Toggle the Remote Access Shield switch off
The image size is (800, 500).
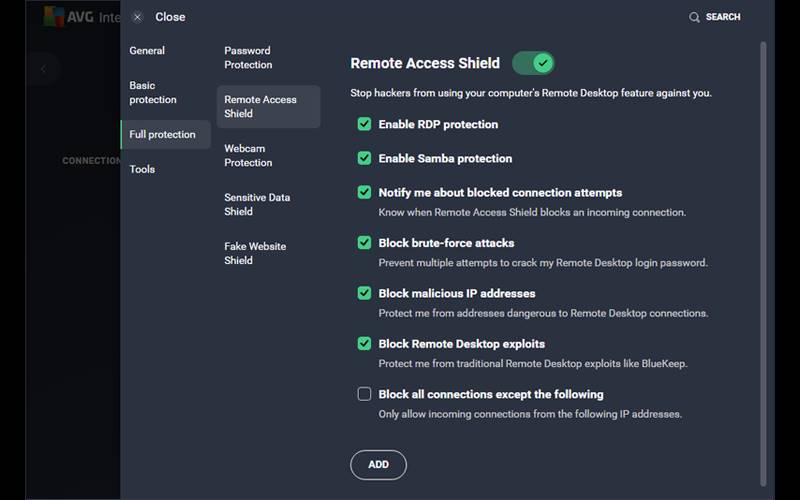pyautogui.click(x=533, y=63)
